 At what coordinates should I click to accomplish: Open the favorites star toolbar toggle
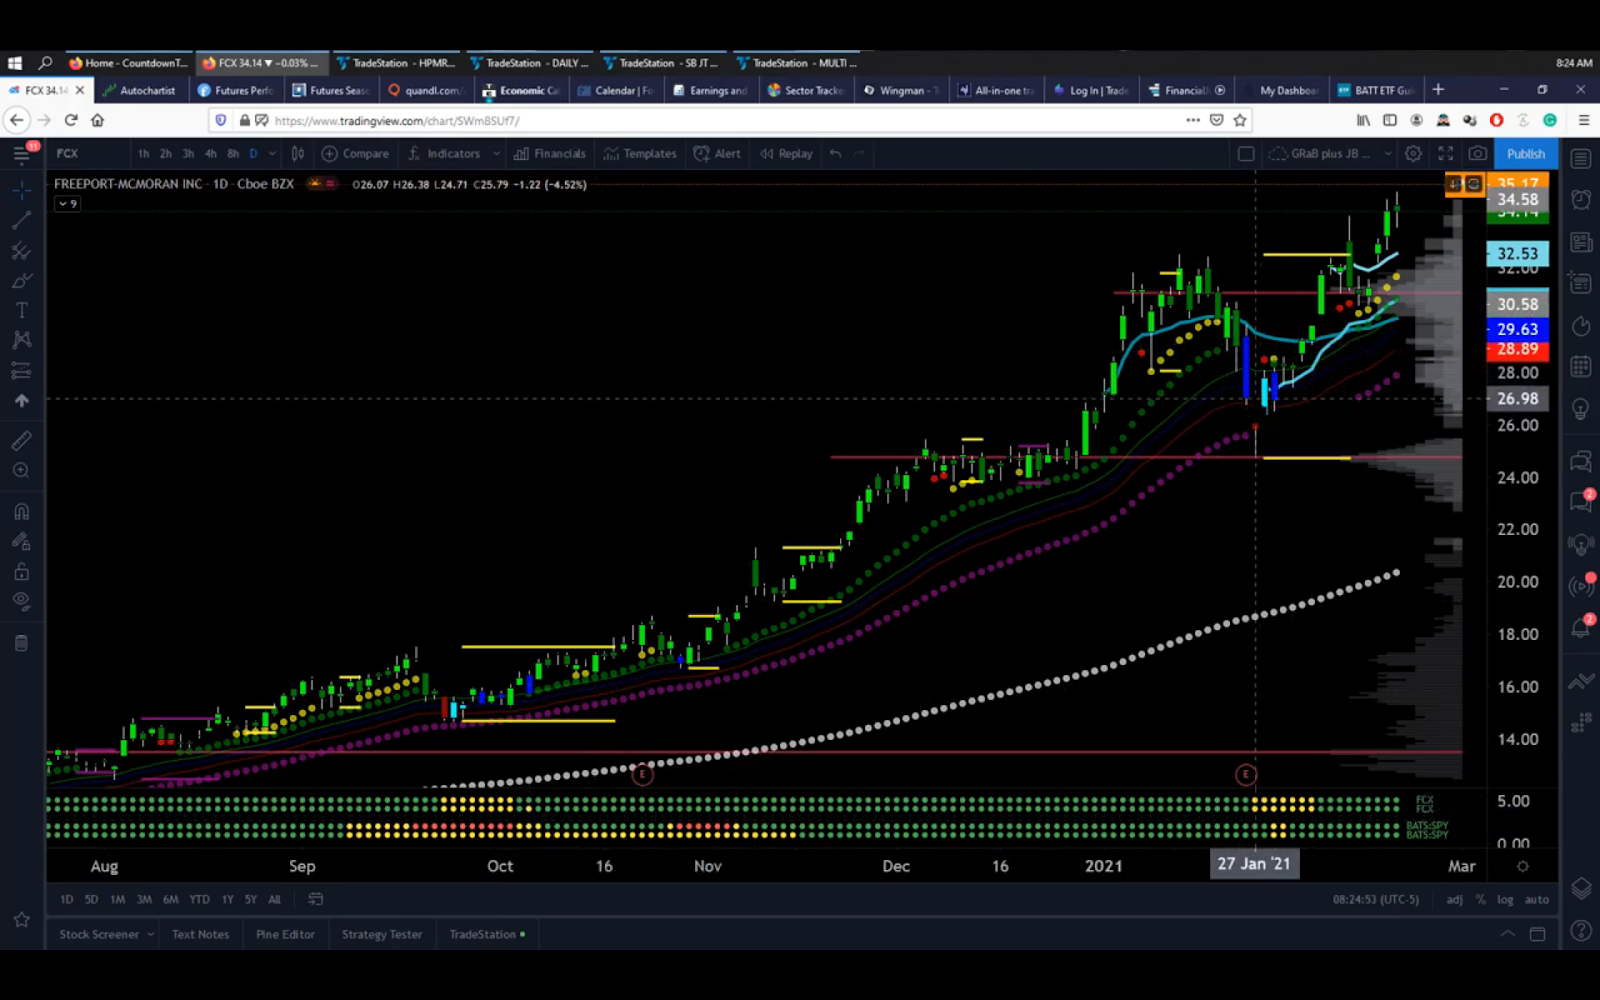(21, 920)
